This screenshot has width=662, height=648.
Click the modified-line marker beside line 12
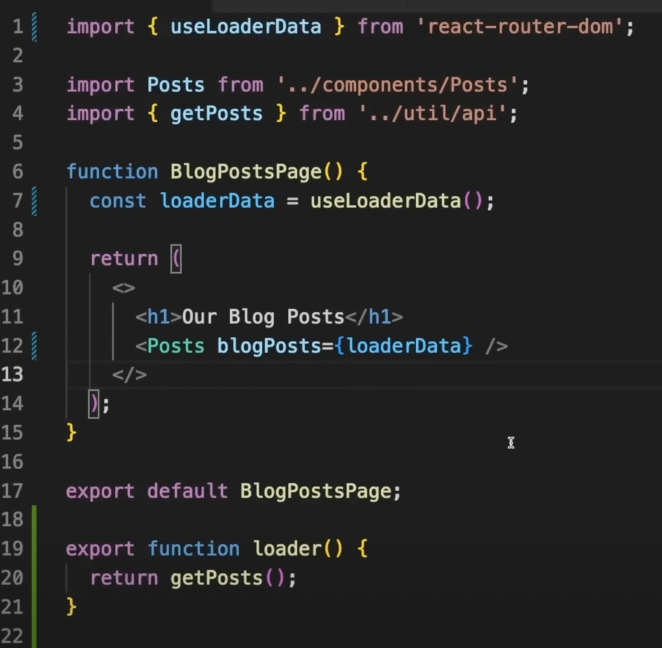click(35, 346)
